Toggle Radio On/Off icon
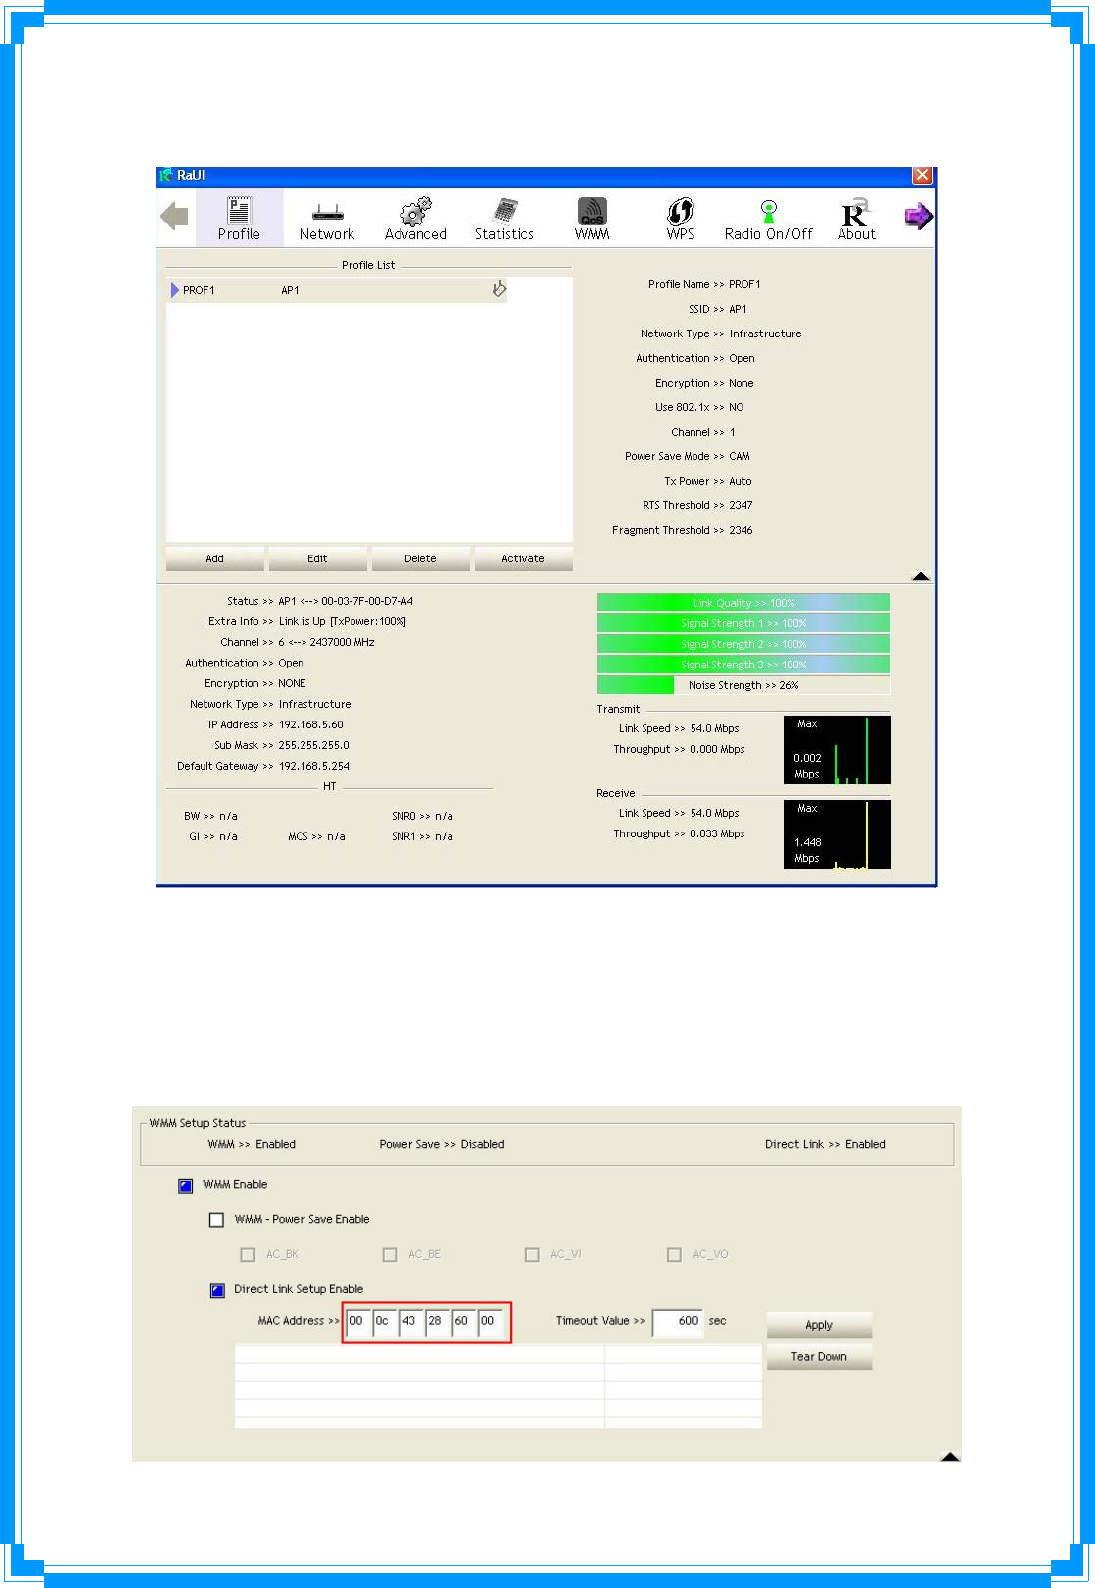1095x1588 pixels. (x=768, y=218)
